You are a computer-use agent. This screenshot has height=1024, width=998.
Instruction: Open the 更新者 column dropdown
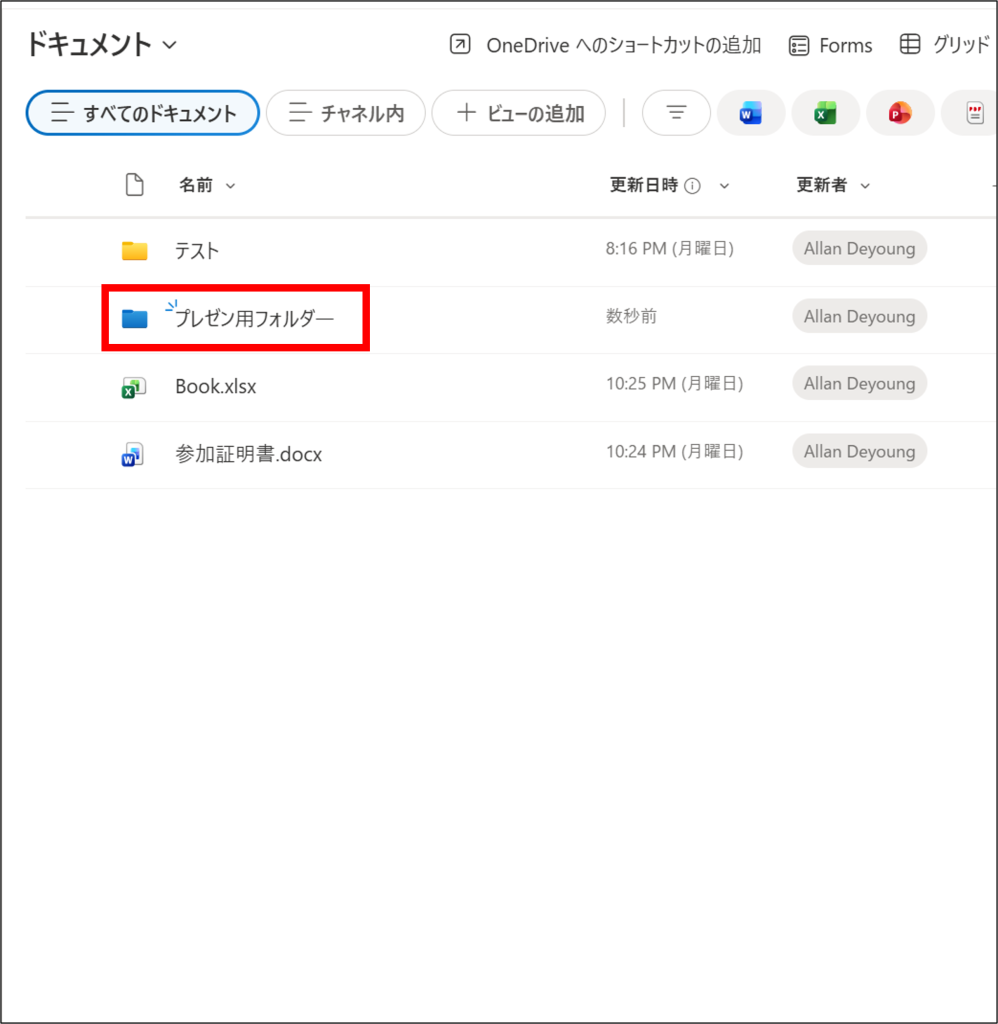(x=865, y=186)
